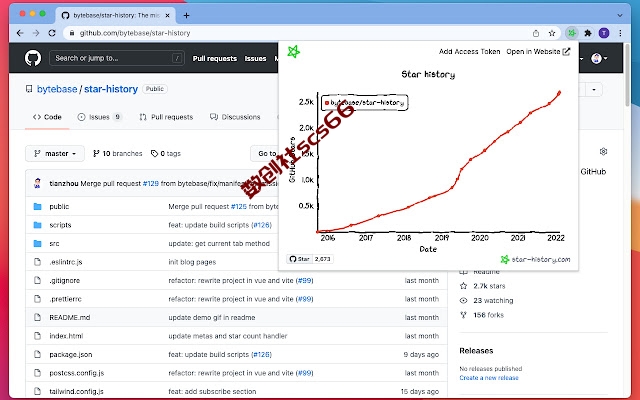The image size is (640, 400).
Task: Open GitHub user avatar menu
Action: point(599,58)
